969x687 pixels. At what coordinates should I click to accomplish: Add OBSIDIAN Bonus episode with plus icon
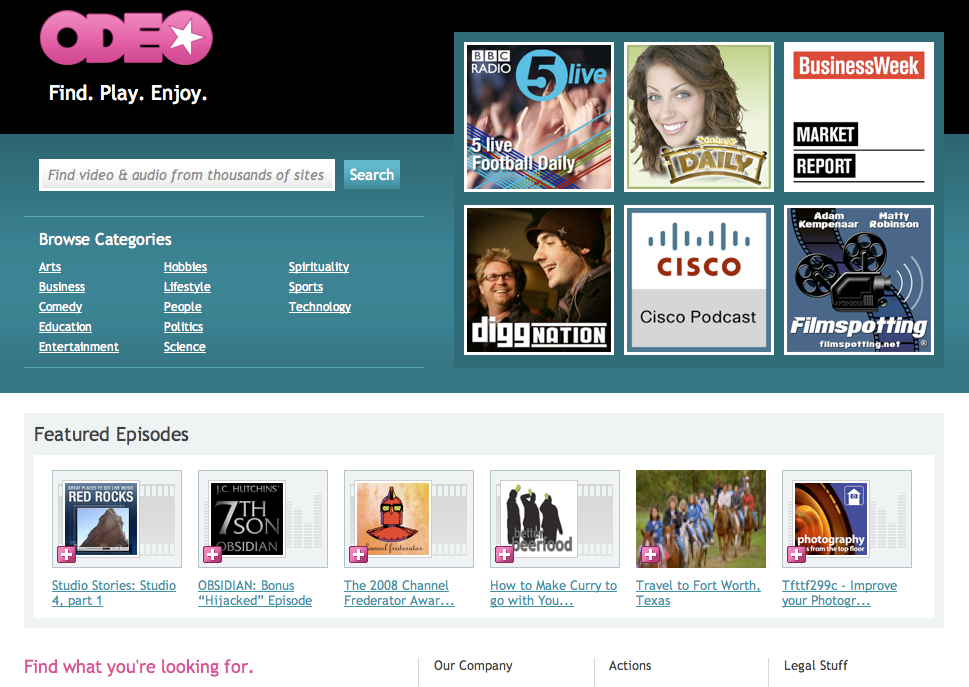tap(213, 554)
